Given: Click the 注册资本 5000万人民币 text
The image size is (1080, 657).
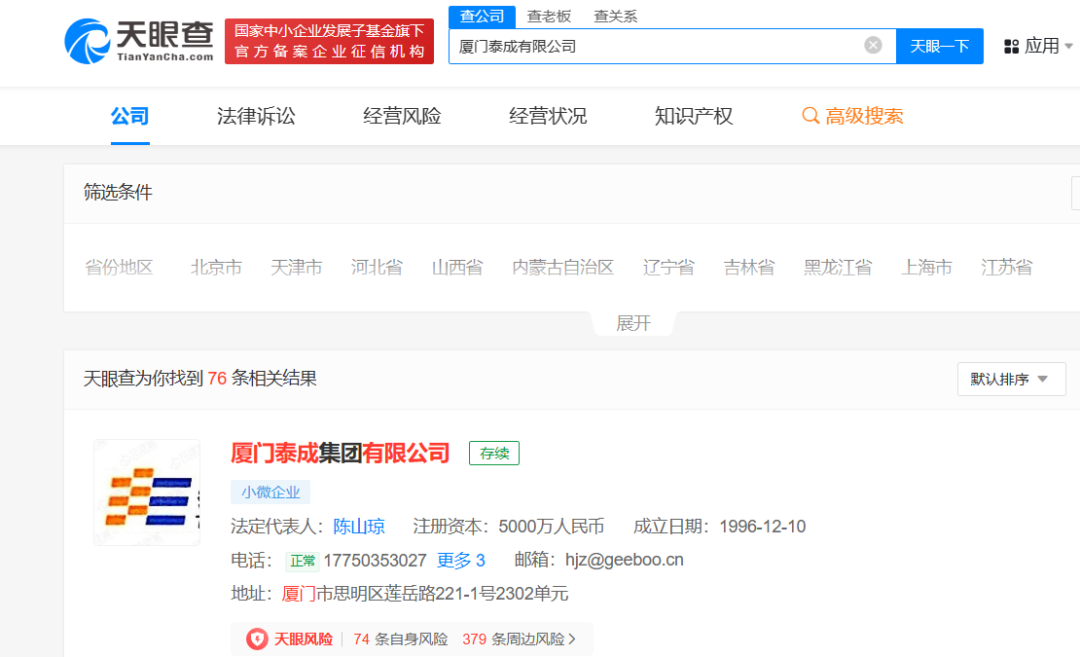Looking at the screenshot, I should (509, 527).
